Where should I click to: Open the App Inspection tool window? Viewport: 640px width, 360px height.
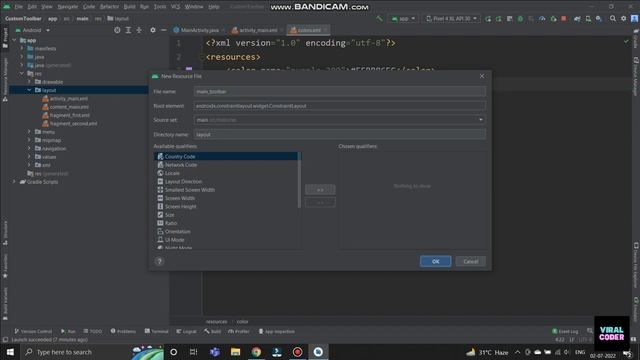[x=277, y=331]
